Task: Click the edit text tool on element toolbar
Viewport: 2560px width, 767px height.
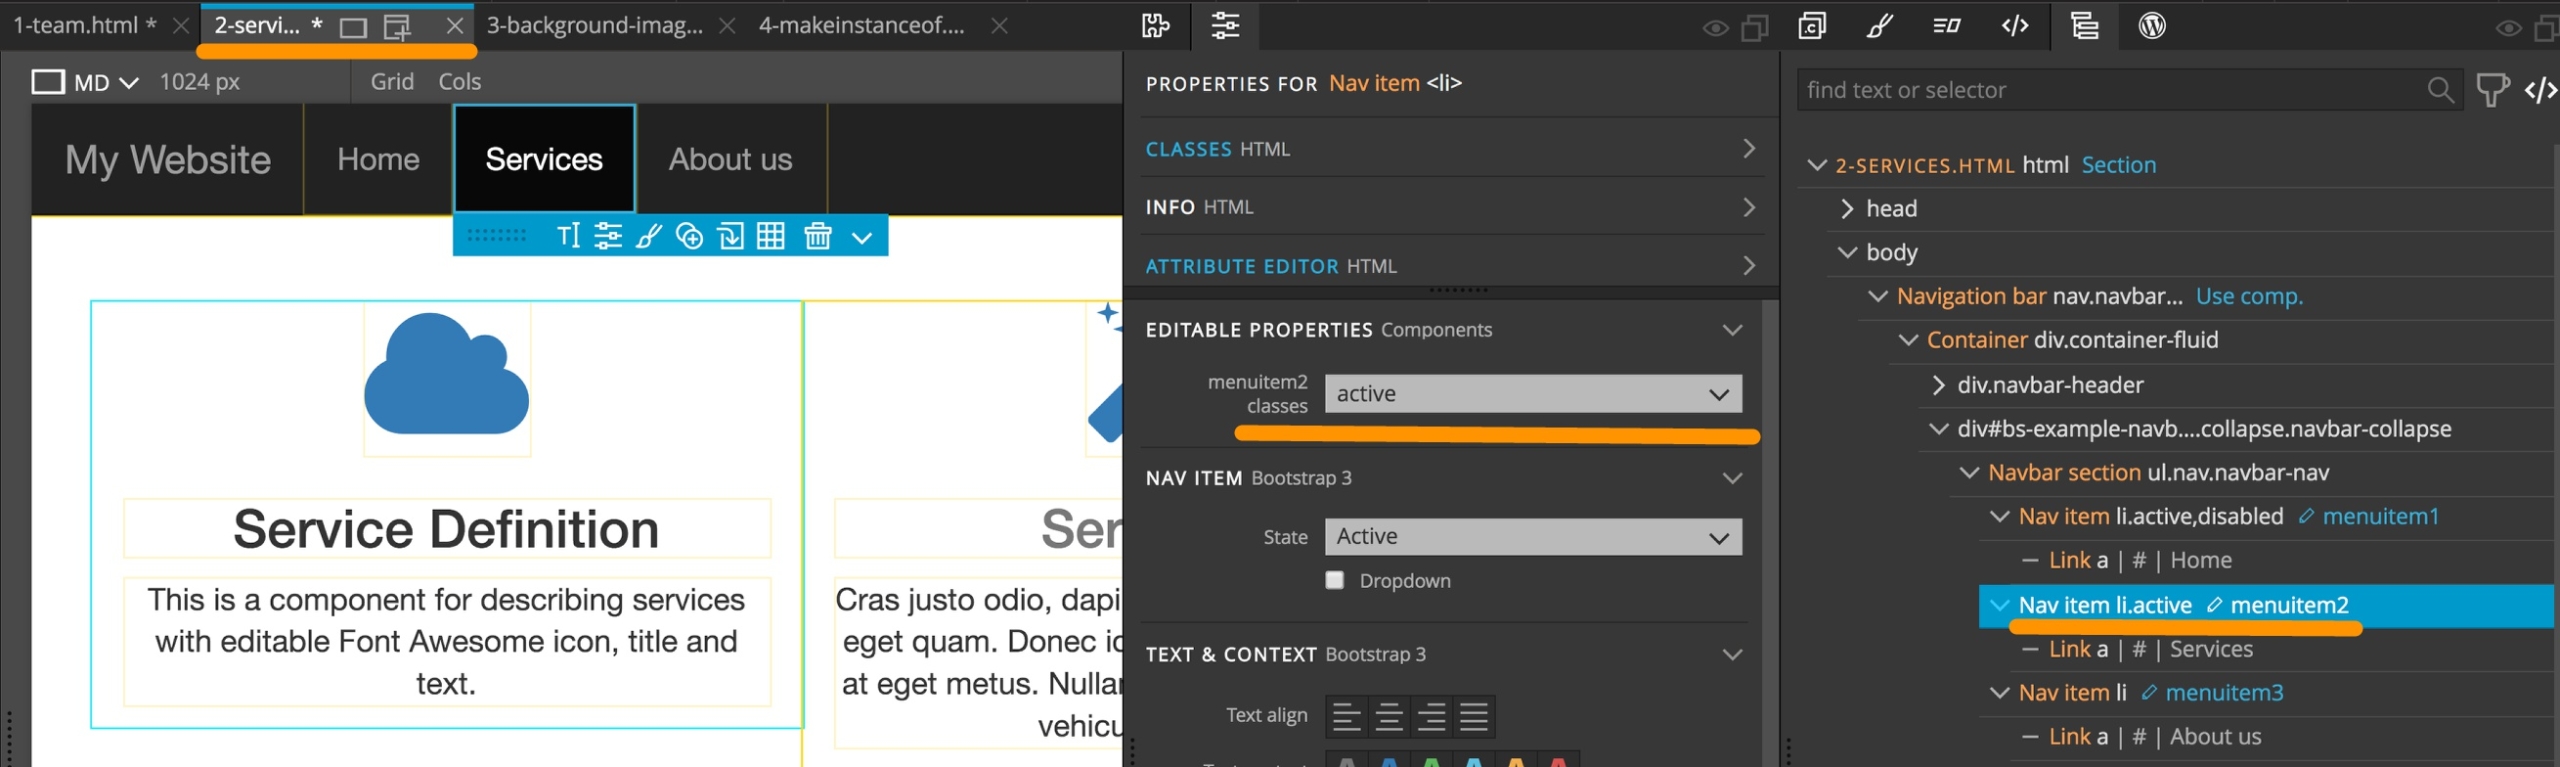Action: click(x=568, y=236)
